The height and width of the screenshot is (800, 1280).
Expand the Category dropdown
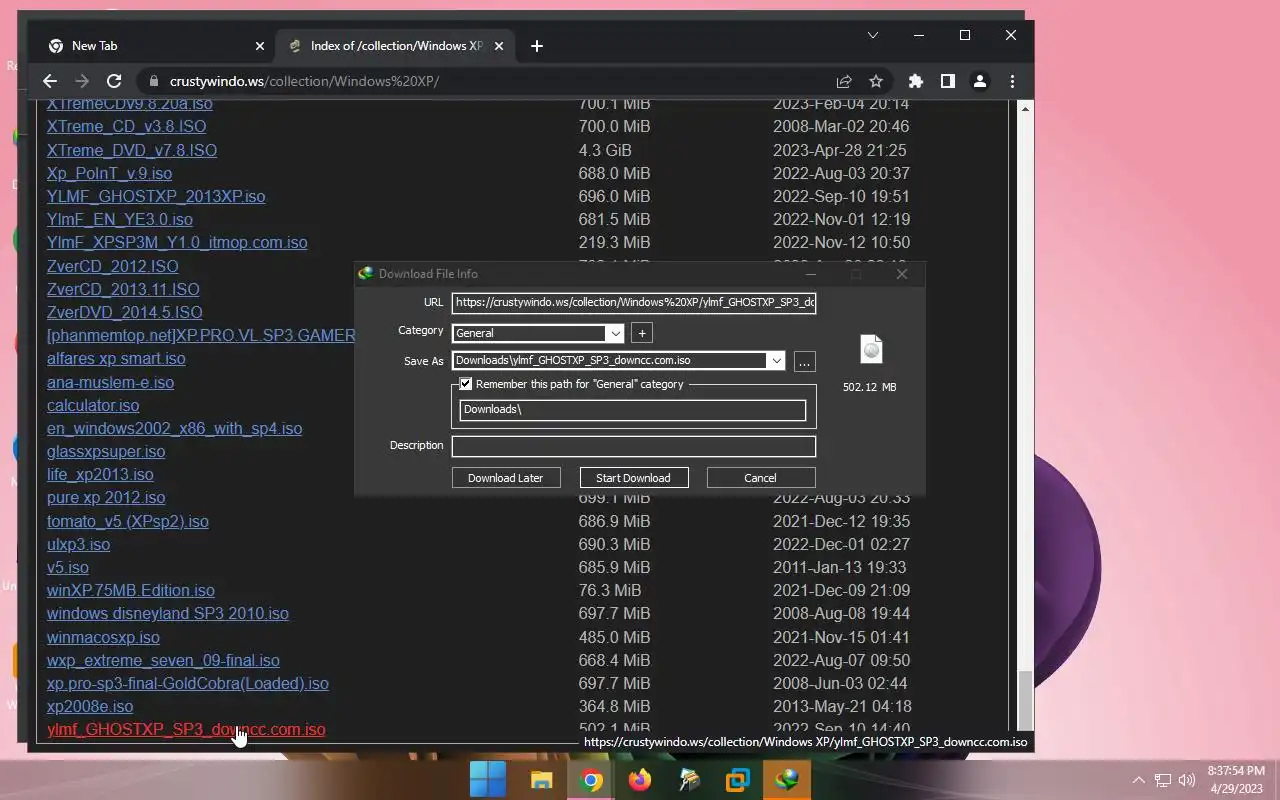click(615, 333)
